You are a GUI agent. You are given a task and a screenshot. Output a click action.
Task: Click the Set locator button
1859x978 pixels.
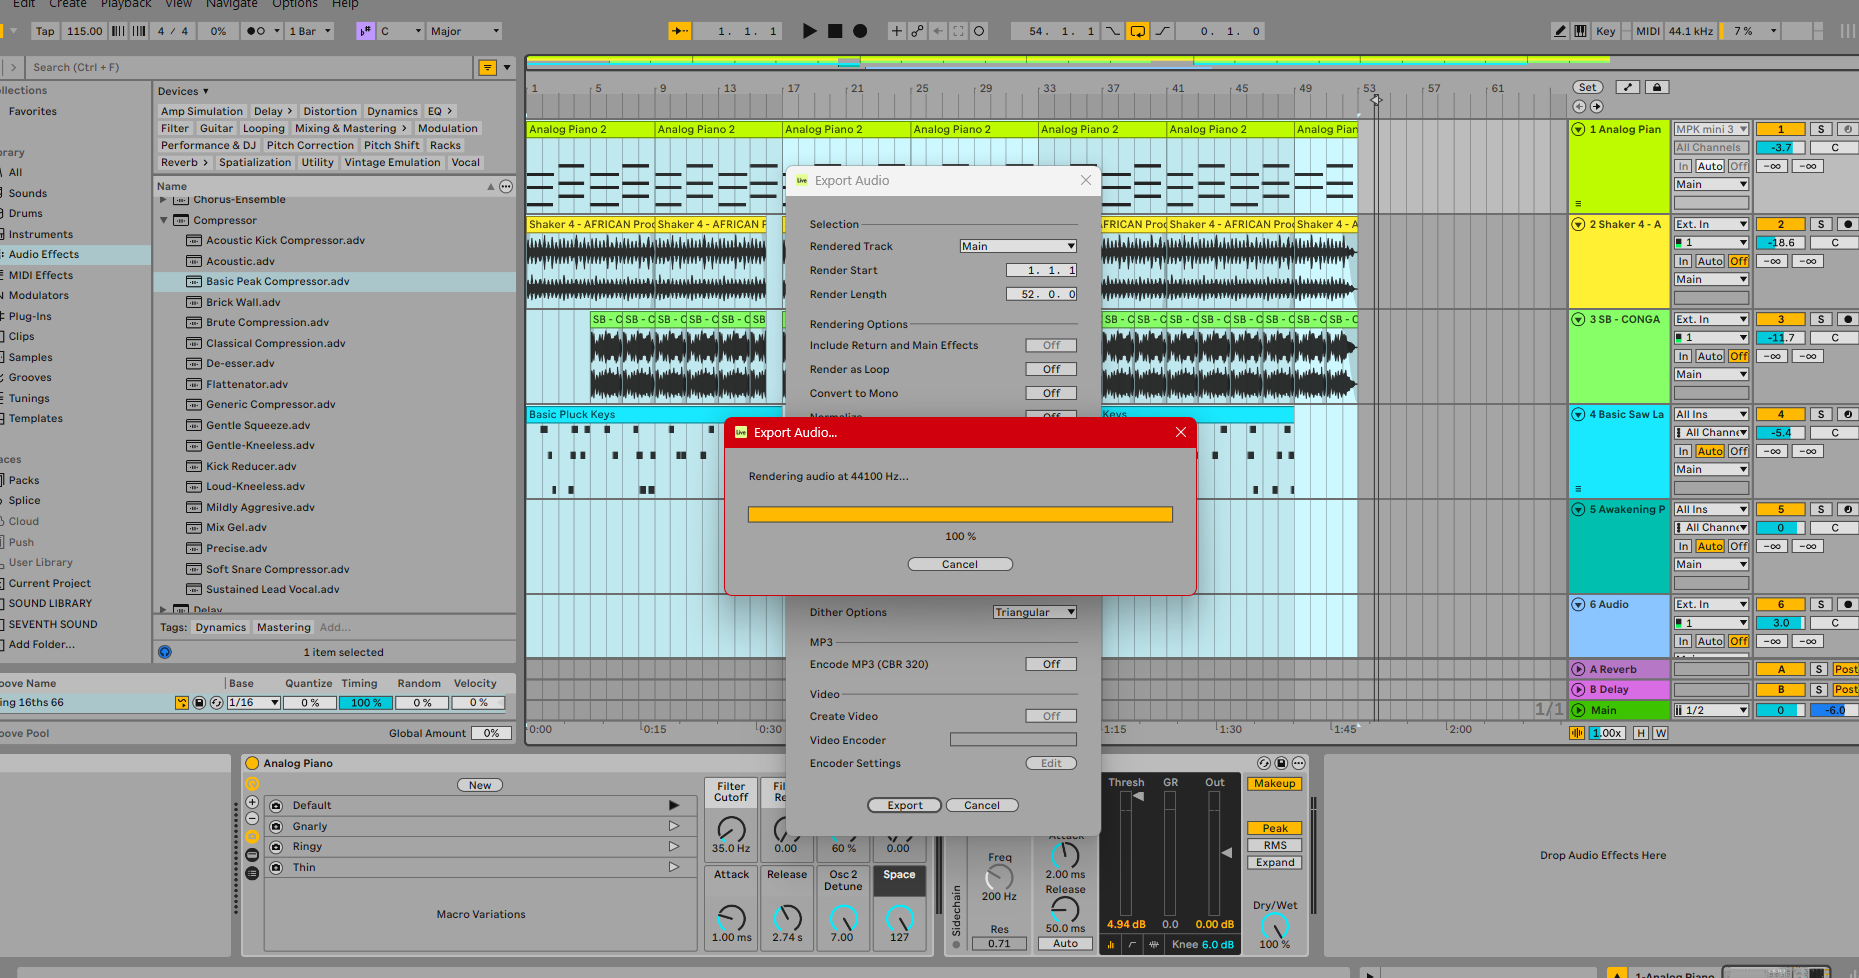[1587, 87]
